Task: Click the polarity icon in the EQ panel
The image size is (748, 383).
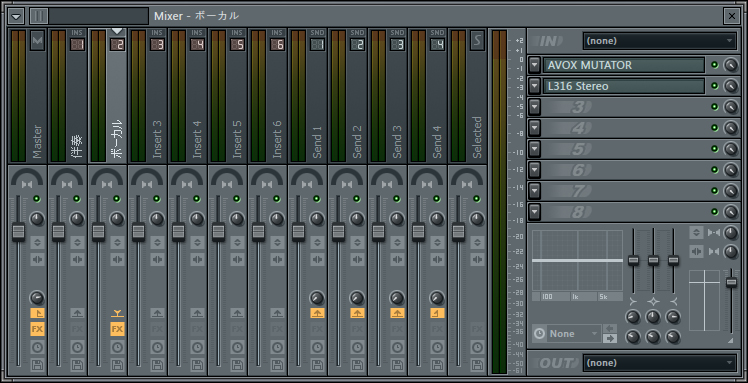Action: click(x=696, y=233)
